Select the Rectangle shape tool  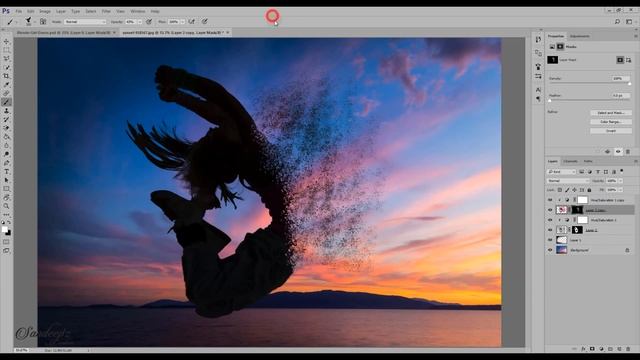[x=6, y=189]
